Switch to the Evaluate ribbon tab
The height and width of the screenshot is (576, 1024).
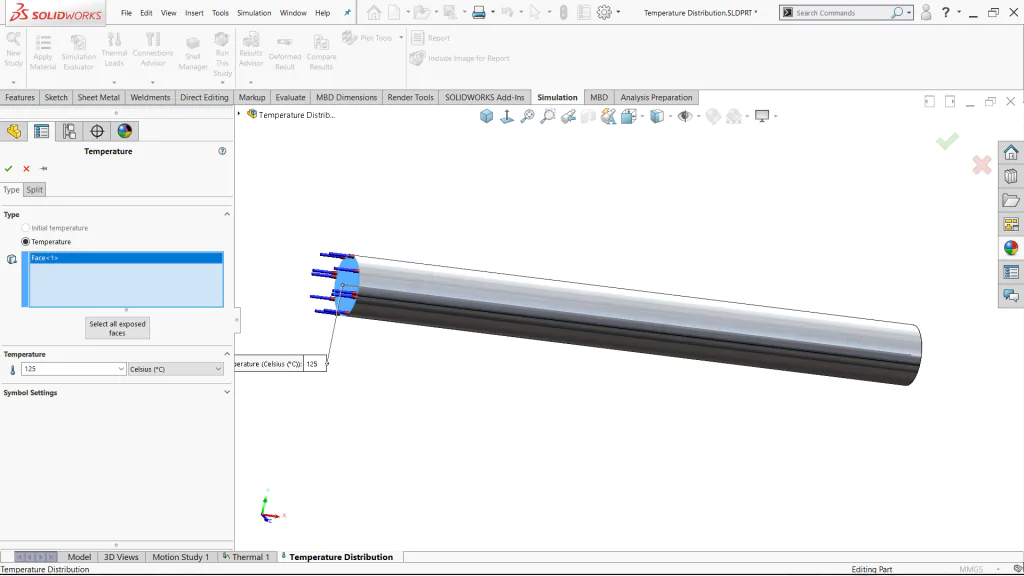pos(290,97)
